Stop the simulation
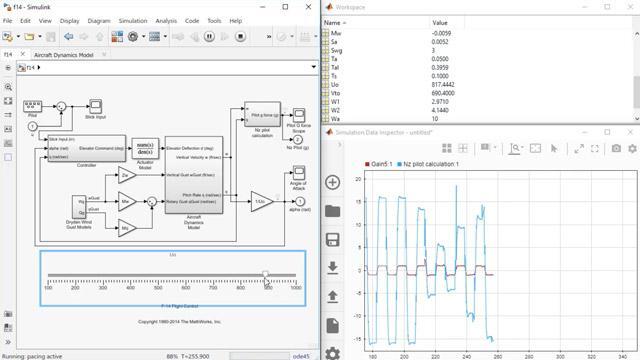The width and height of the screenshot is (640, 360). pos(240,37)
